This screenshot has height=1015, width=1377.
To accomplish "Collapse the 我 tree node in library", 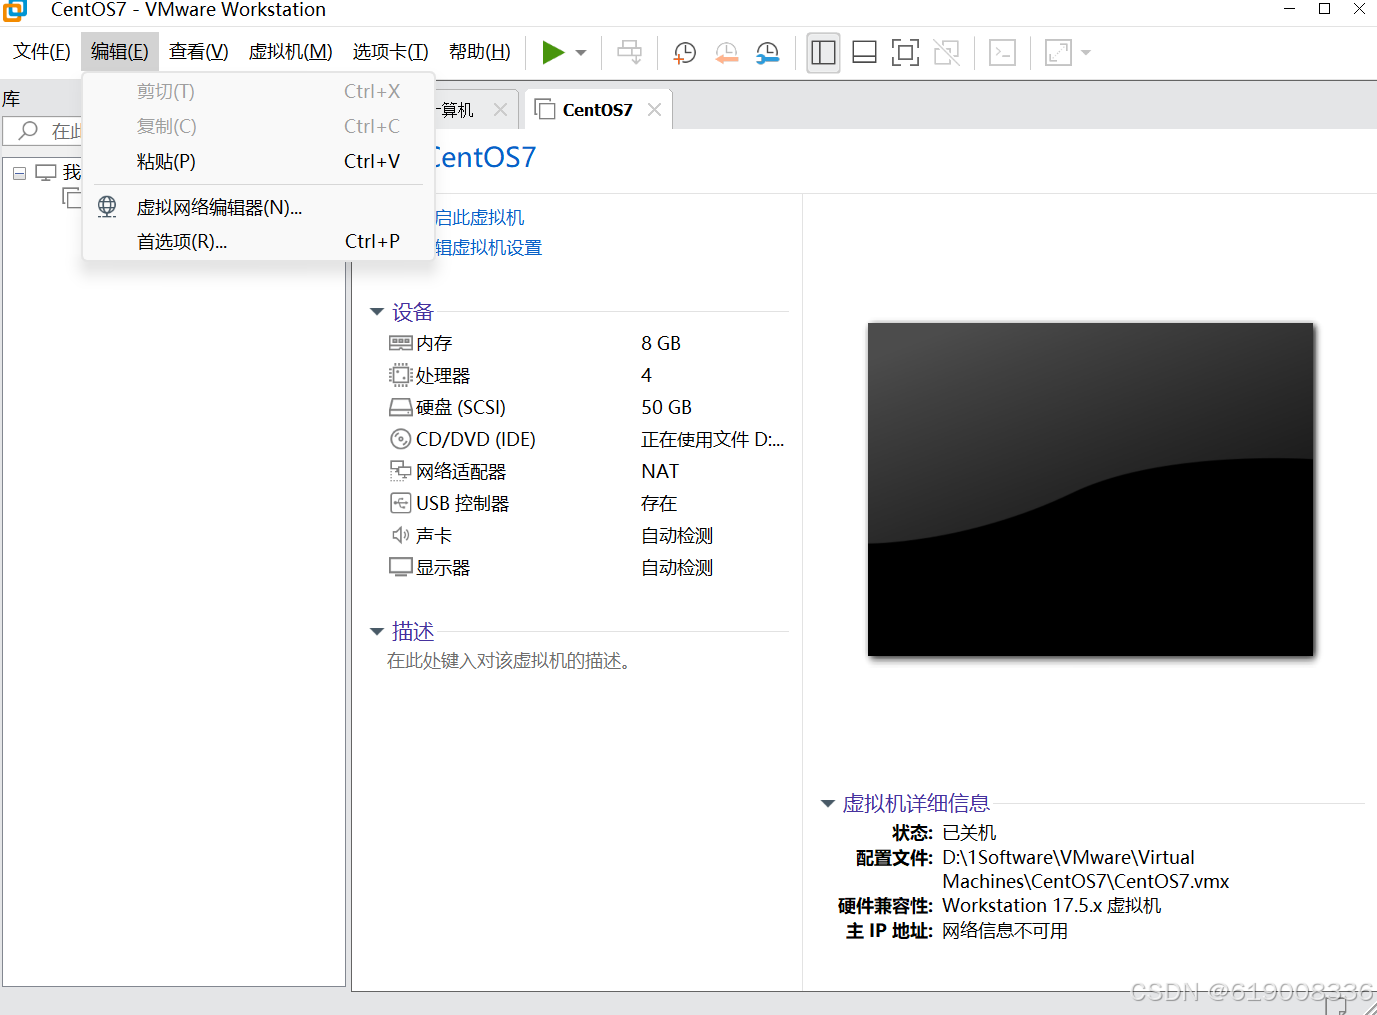I will click(19, 173).
